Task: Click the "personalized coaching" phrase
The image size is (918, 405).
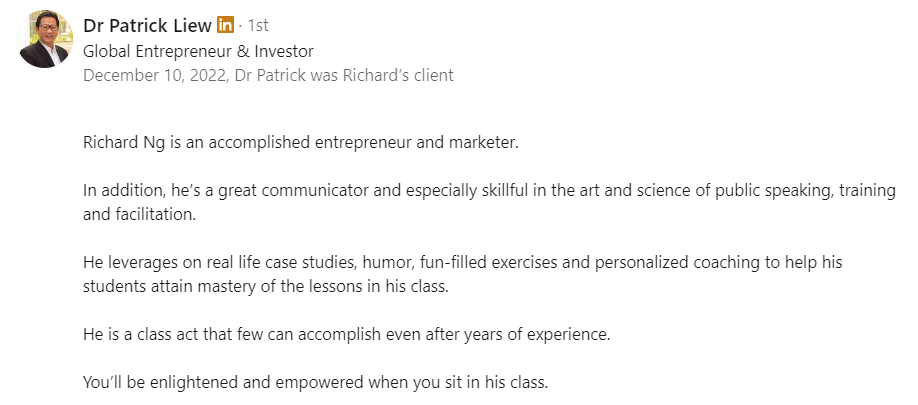Action: tap(677, 262)
